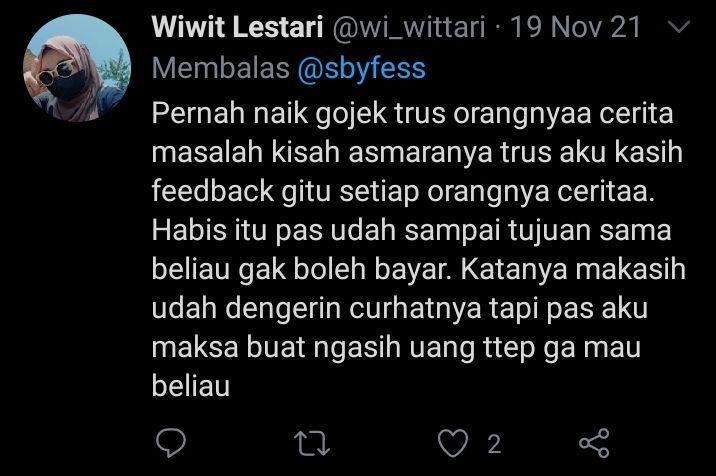Click the line 'maksa buat ngasih uang'
Screen dimensions: 716x476
pyautogui.click(x=313, y=347)
